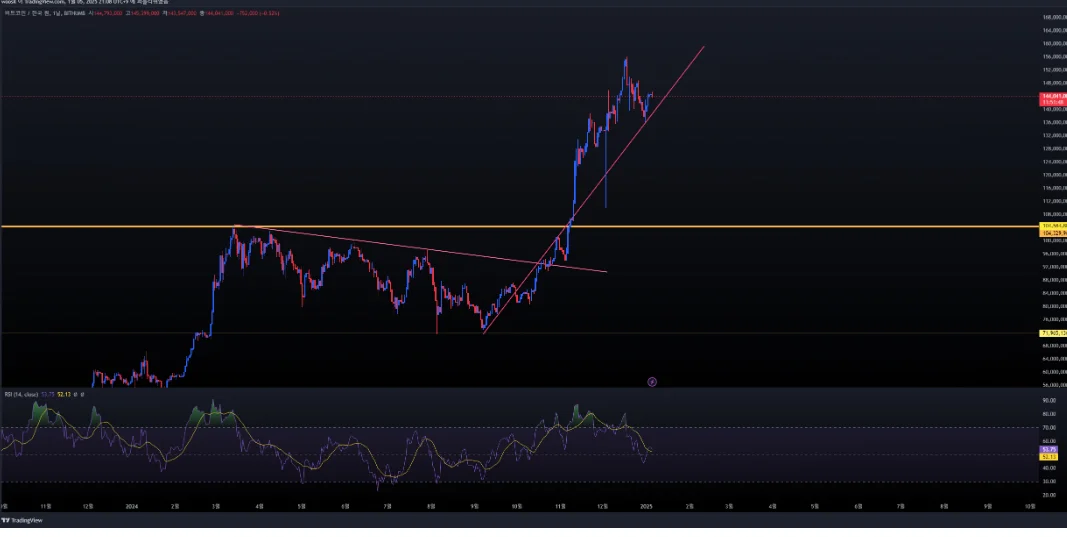Click the 168,000 price axis label
This screenshot has width=1067, height=537.
1053,17
